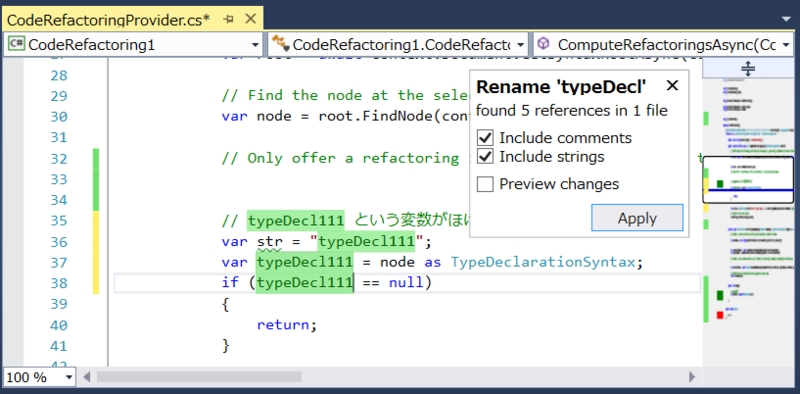Click the method cube icon in member dropdown
This screenshot has height=394, width=800.
[x=544, y=44]
